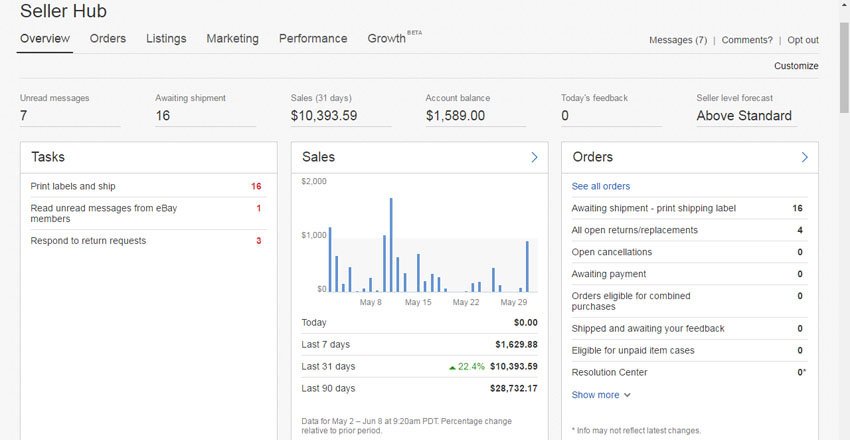Open Messages (7) link
The width and height of the screenshot is (850, 440).
[677, 40]
